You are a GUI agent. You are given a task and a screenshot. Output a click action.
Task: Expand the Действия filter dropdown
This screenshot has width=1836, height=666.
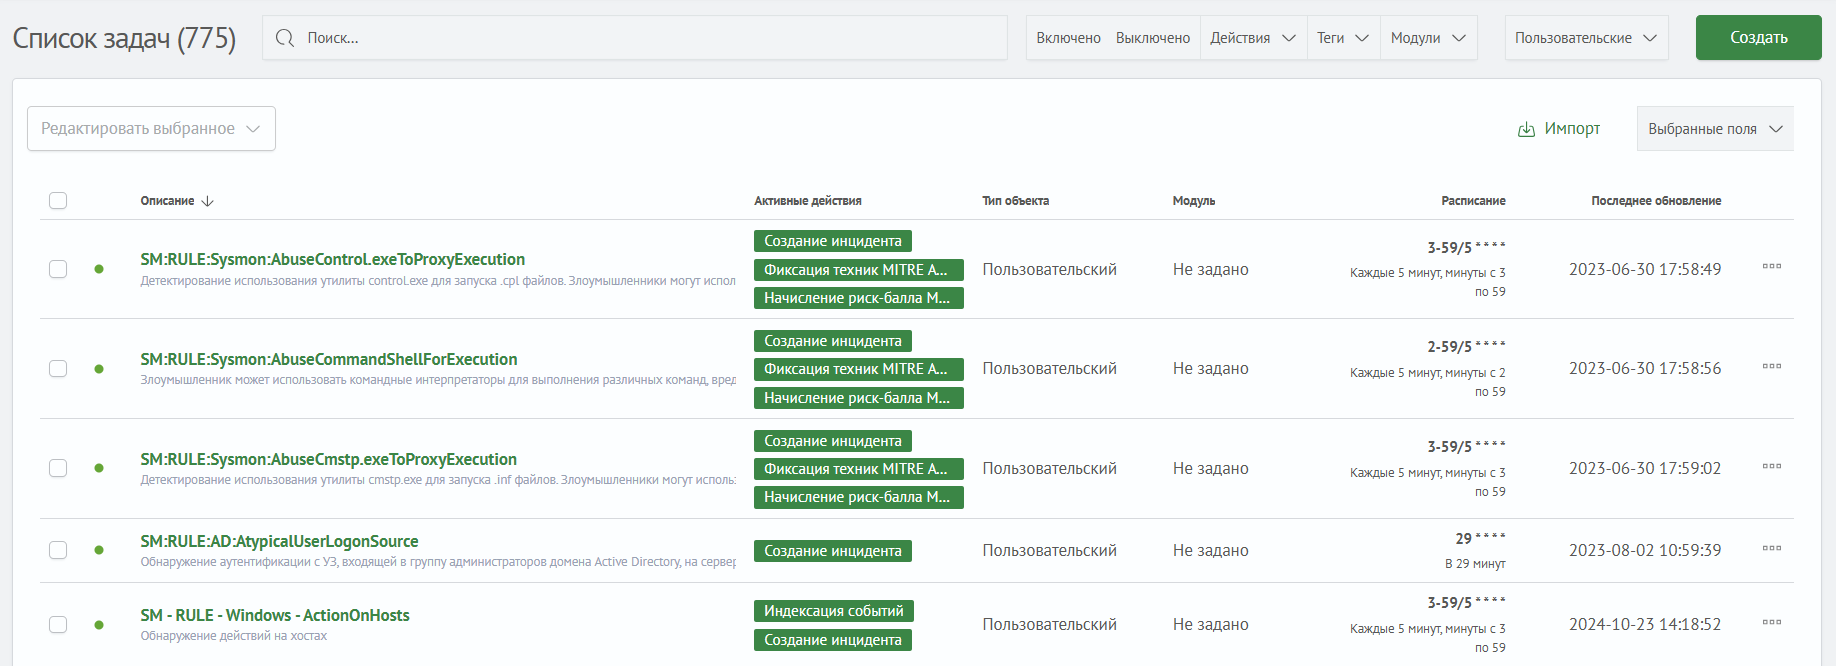point(1253,38)
